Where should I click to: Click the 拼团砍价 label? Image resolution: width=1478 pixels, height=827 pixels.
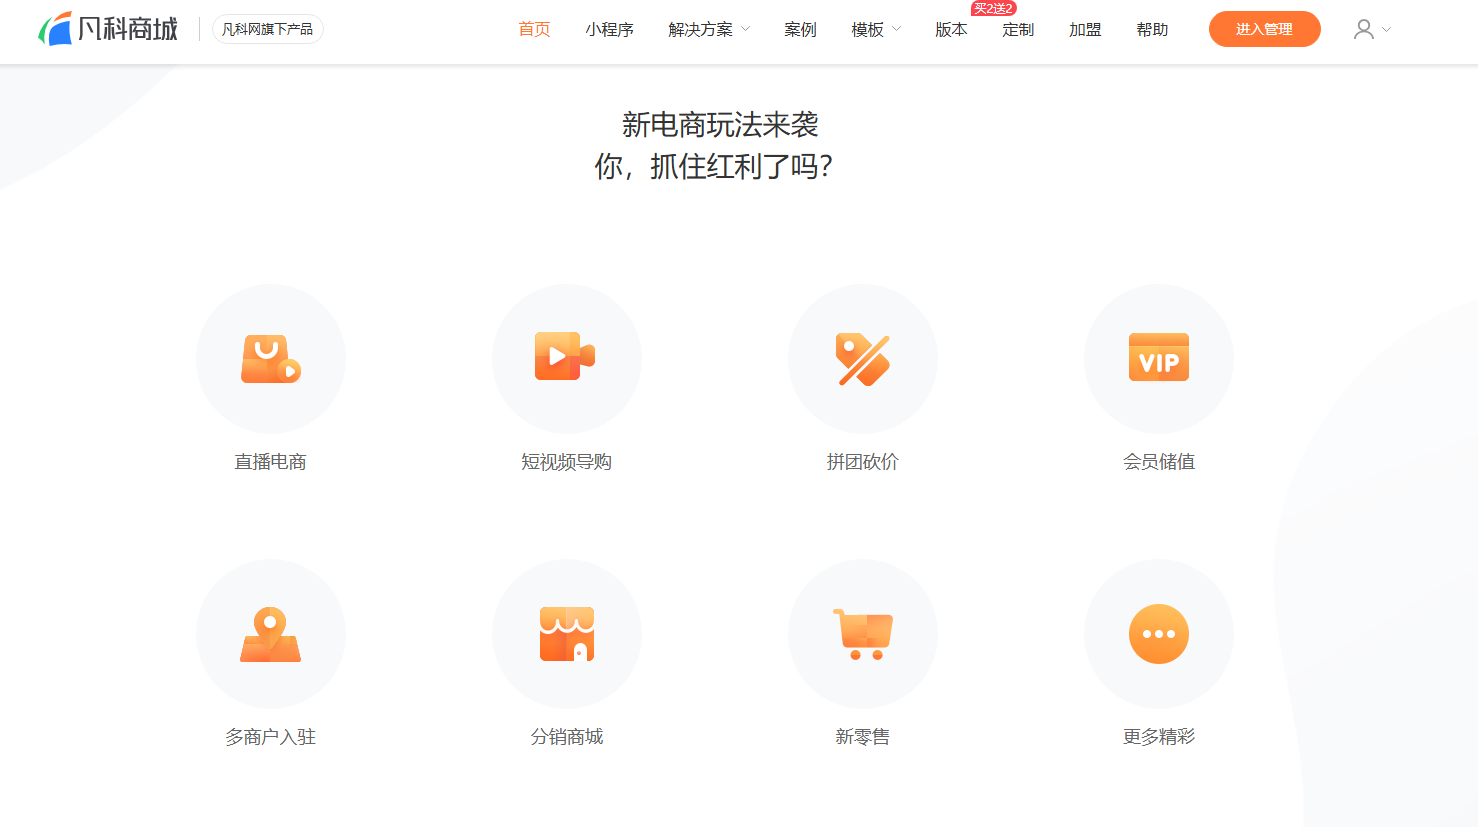click(x=863, y=461)
